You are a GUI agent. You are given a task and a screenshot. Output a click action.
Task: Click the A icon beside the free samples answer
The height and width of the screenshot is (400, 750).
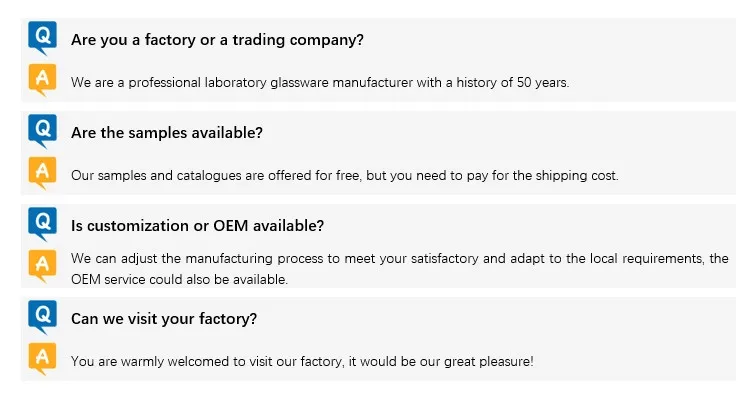pyautogui.click(x=42, y=173)
